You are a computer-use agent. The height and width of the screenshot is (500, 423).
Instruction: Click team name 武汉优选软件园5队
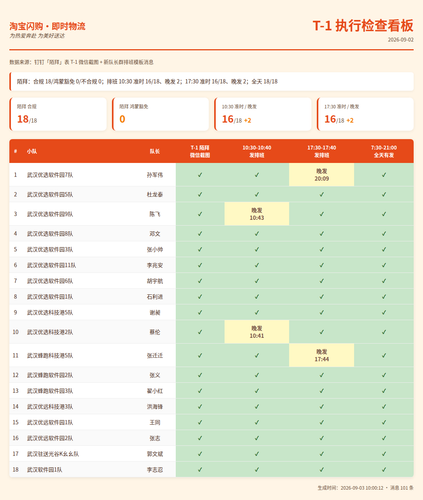[50, 194]
